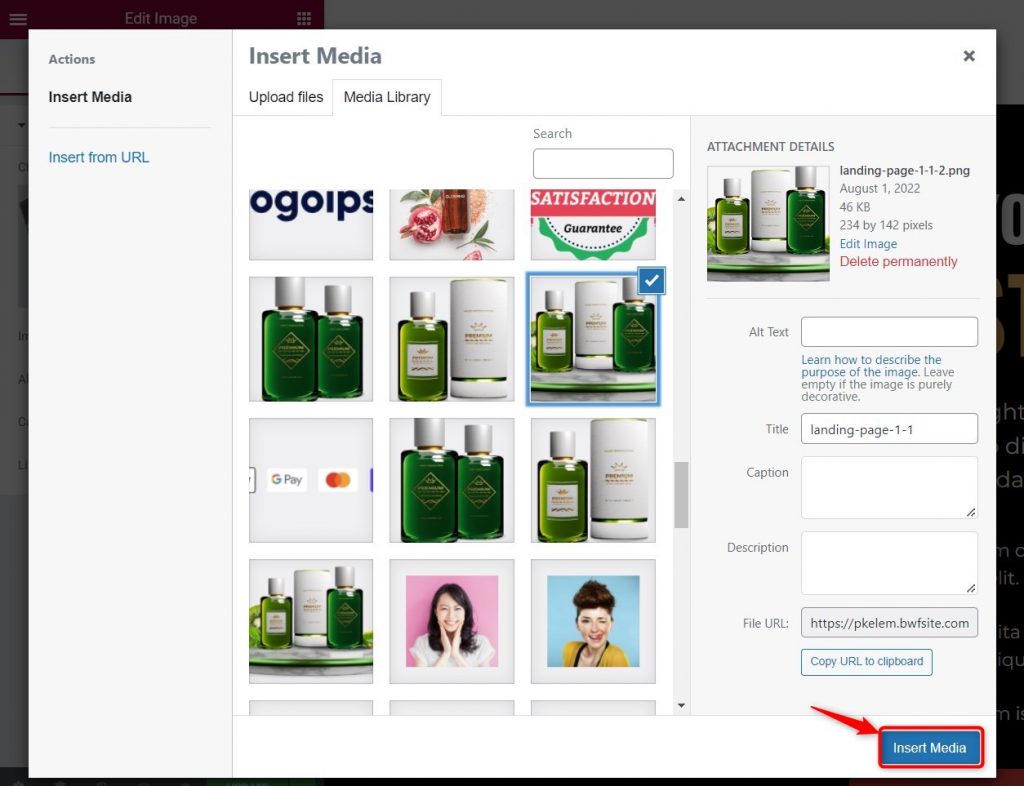Copy URL to clipboard button
Image resolution: width=1024 pixels, height=786 pixels.
(x=867, y=662)
